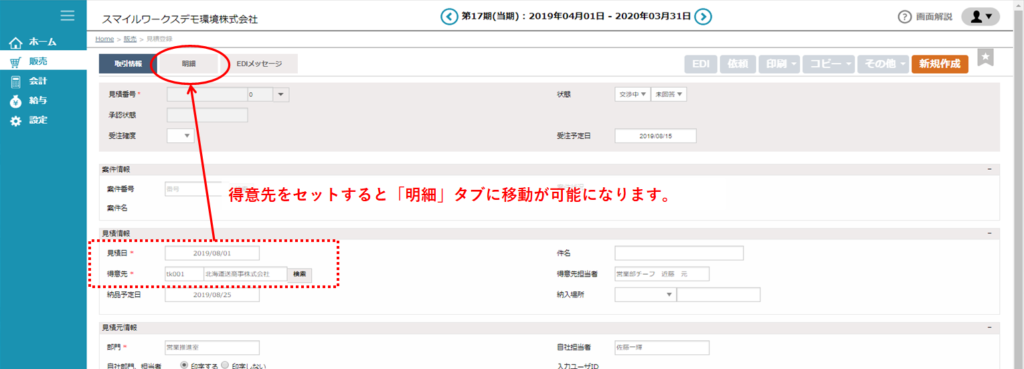This screenshot has width=1024, height=369.
Task: Click the 納入場所 text field
Action: pyautogui.click(x=718, y=295)
